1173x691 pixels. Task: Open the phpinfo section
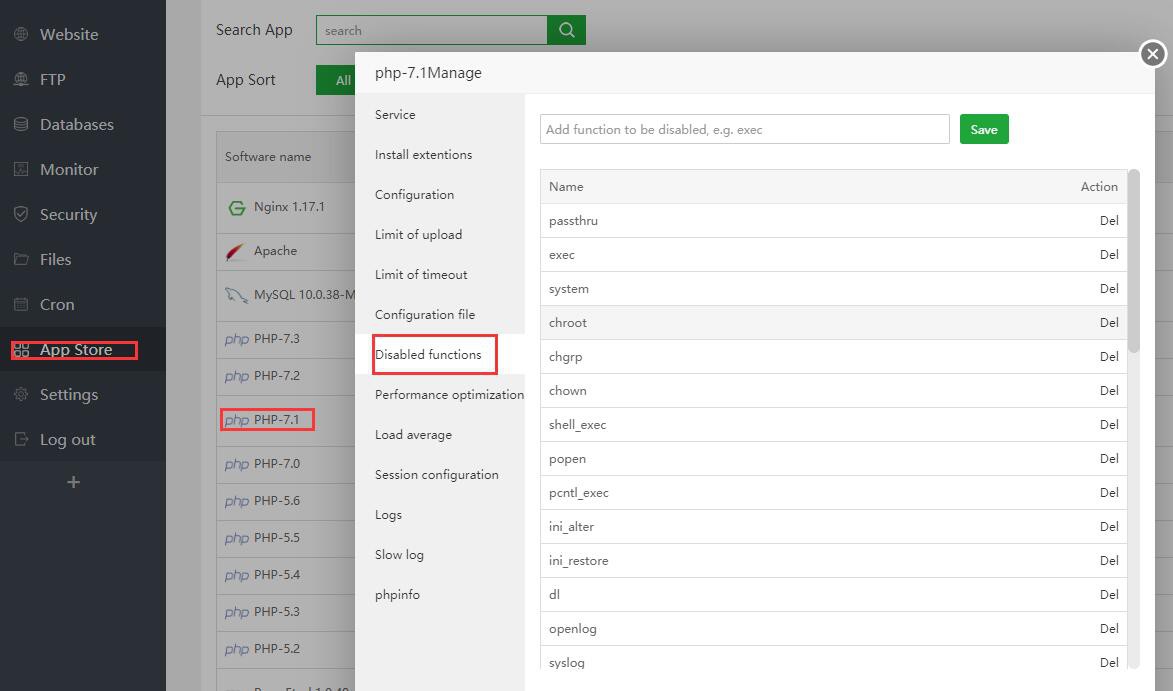397,595
